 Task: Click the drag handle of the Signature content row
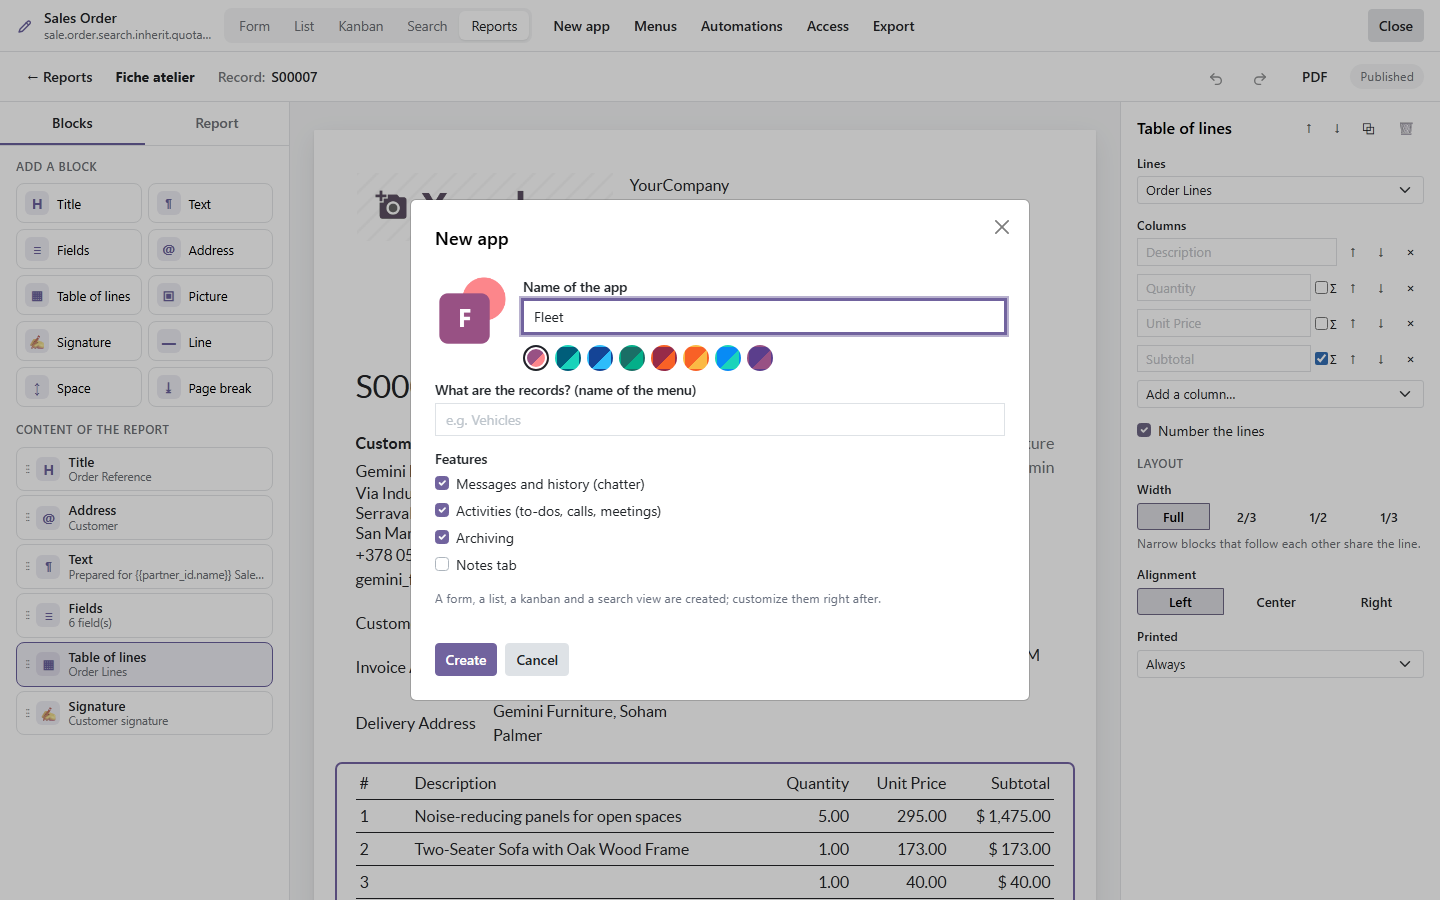point(27,713)
